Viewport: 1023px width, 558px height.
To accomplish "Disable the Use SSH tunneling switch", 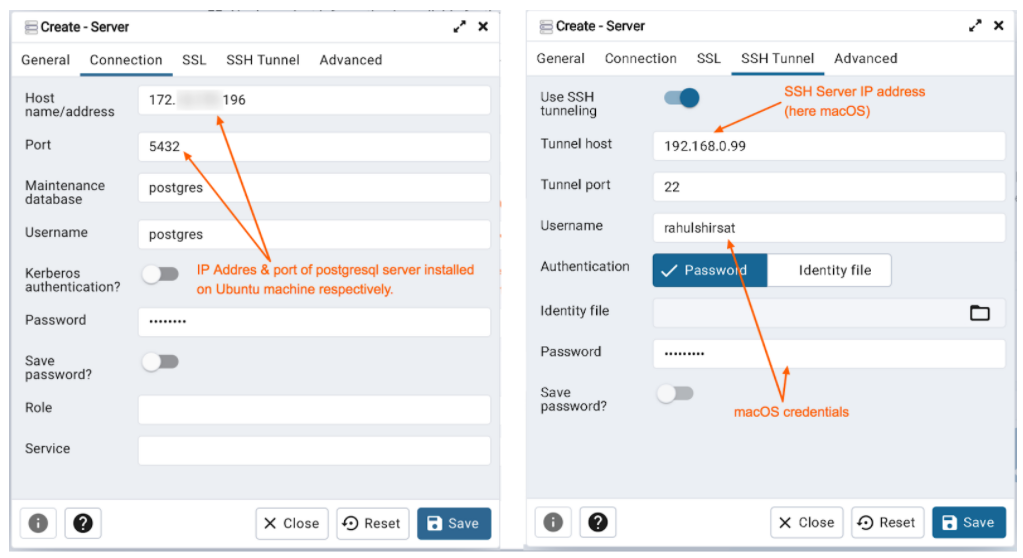I will 681,98.
